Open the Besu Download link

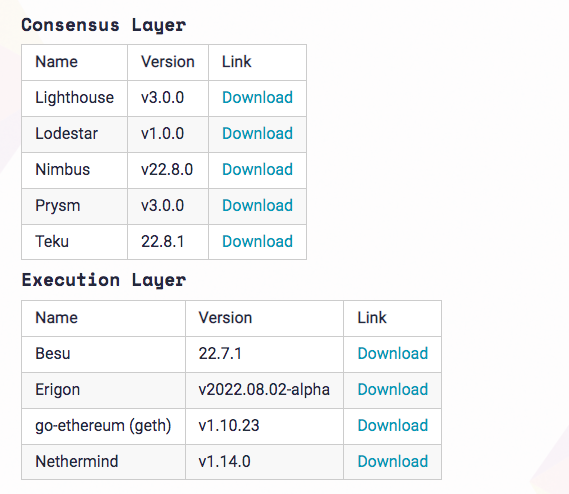(x=393, y=354)
